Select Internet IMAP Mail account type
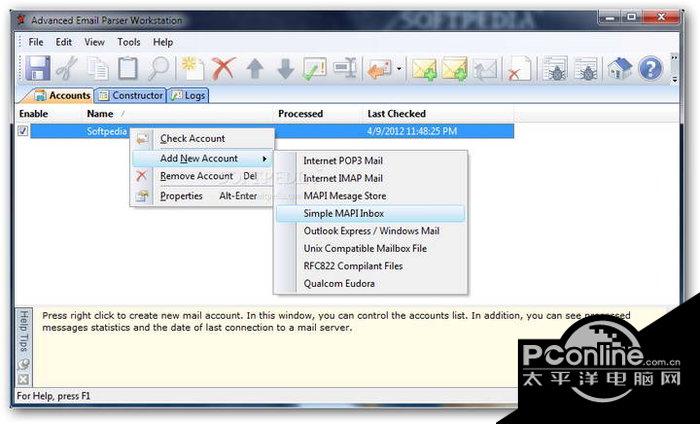 tap(371, 178)
